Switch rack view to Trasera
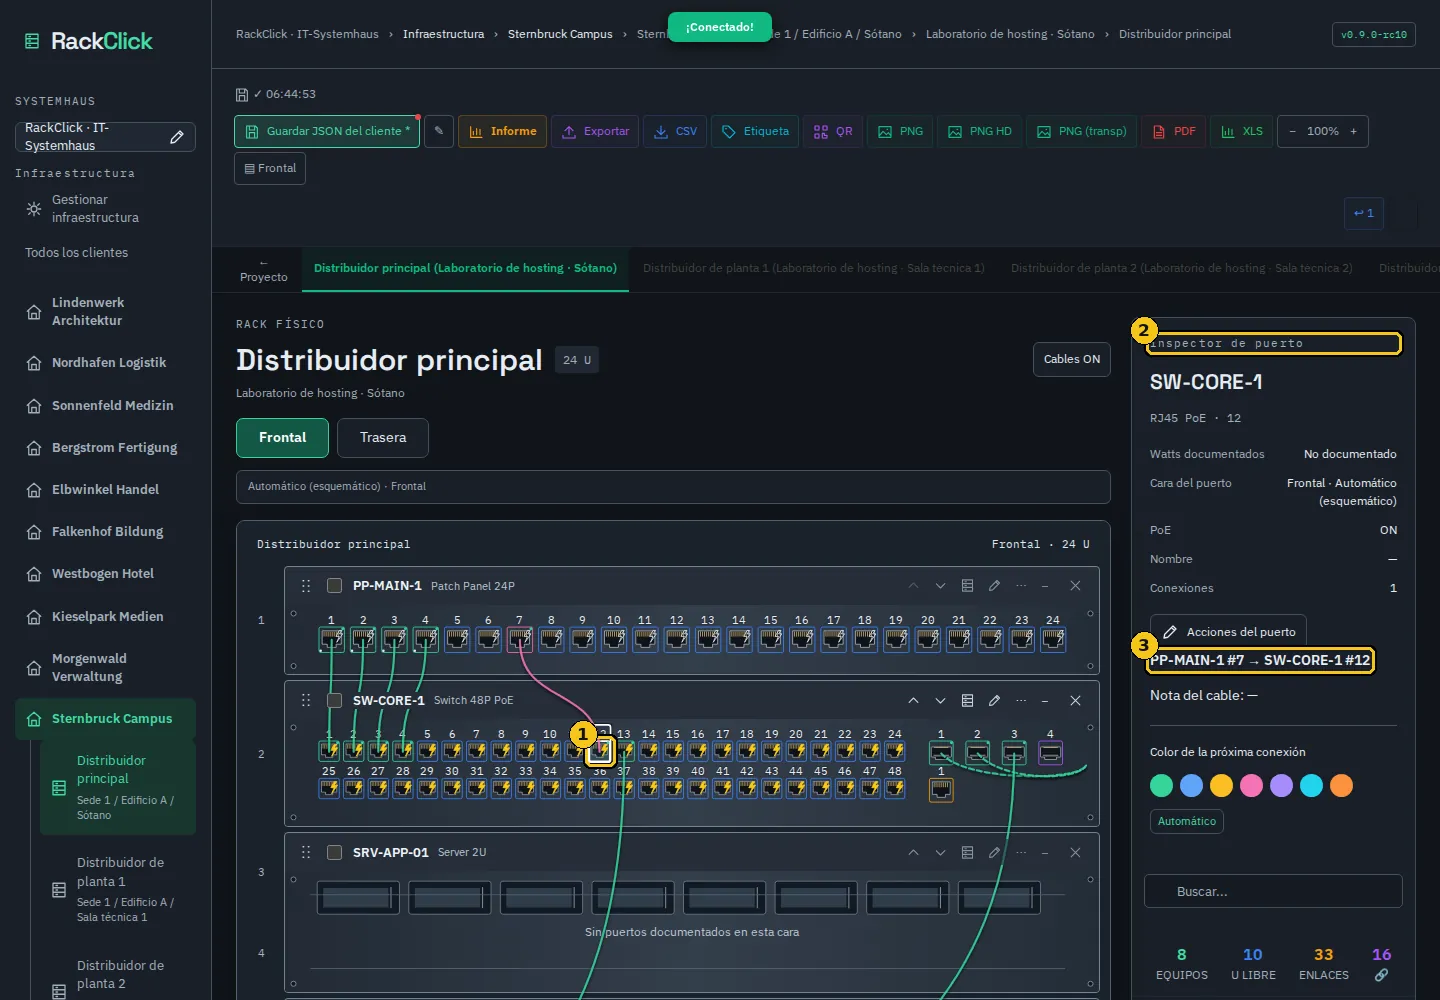Screen dimensions: 1440x1000 click(383, 438)
